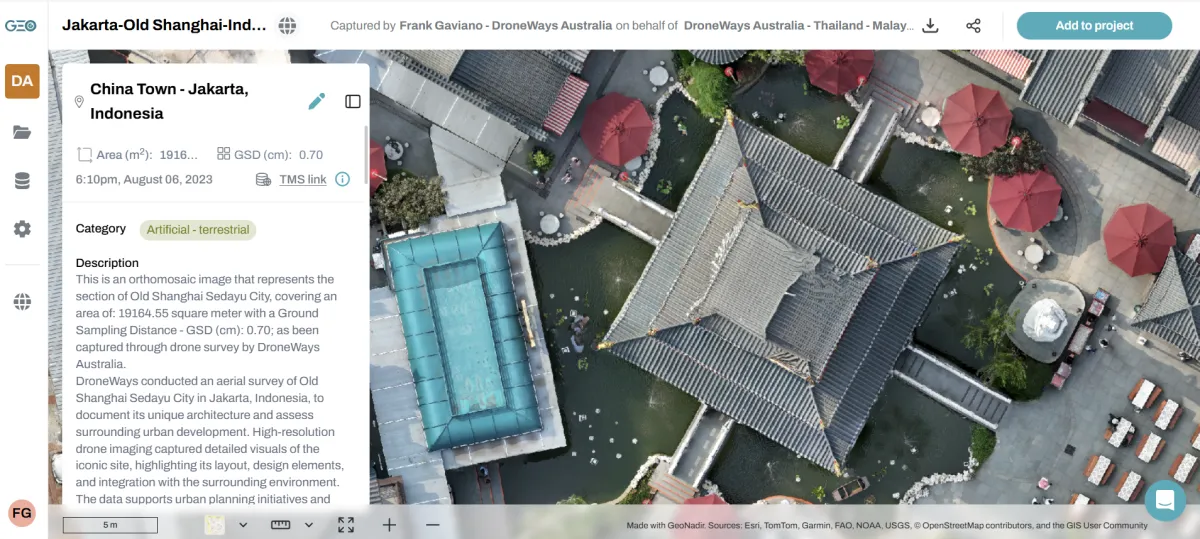Zoom in with the plus button
Image resolution: width=1200 pixels, height=539 pixels.
[389, 524]
